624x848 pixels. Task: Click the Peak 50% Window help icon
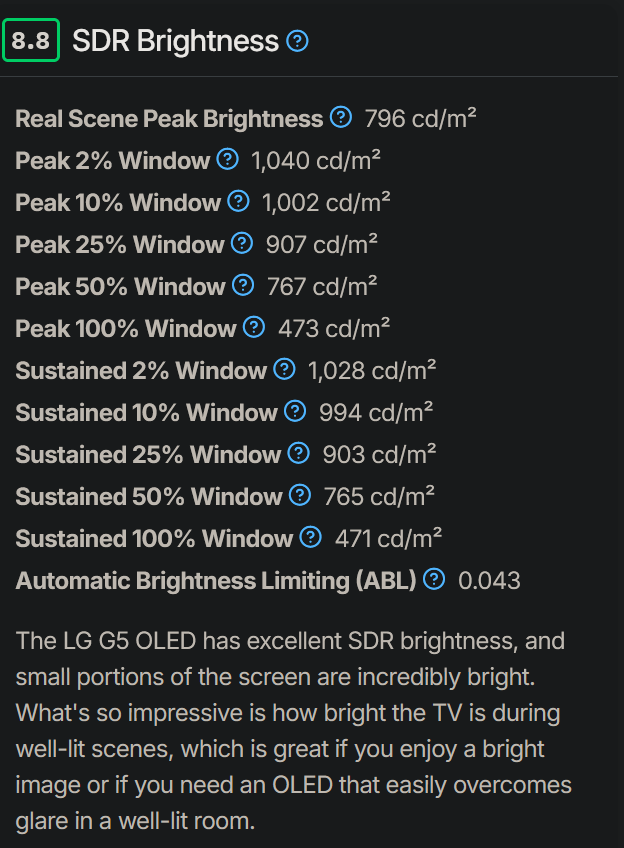240,286
